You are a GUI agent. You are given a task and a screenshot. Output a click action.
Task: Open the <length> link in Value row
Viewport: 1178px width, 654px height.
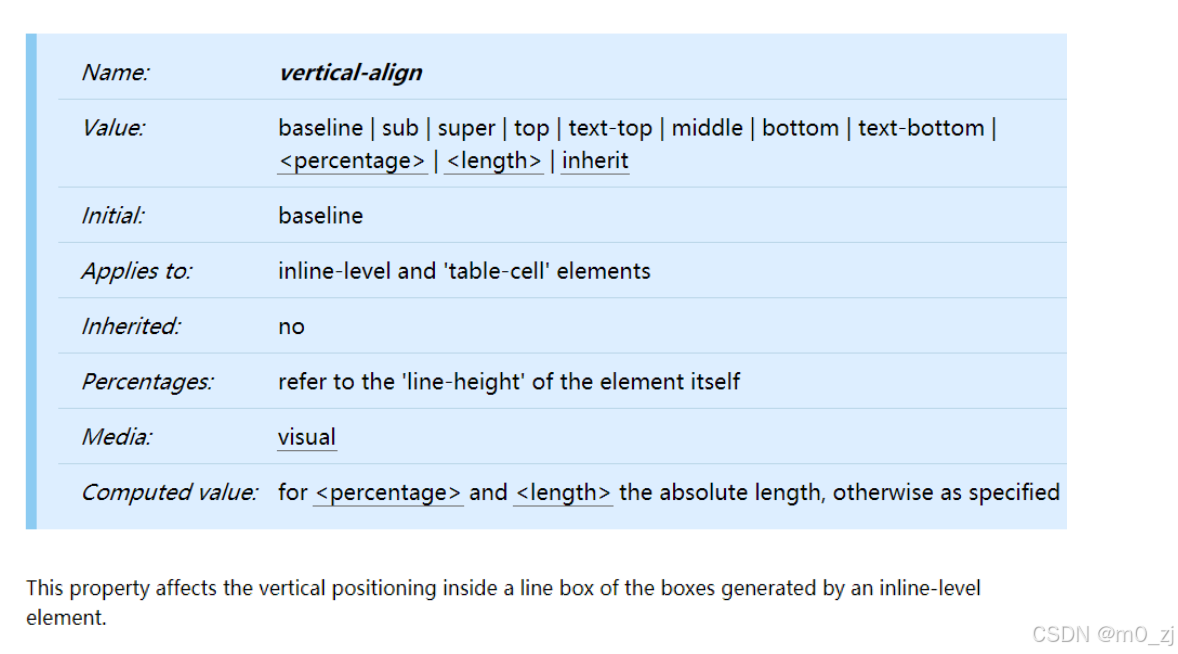494,161
